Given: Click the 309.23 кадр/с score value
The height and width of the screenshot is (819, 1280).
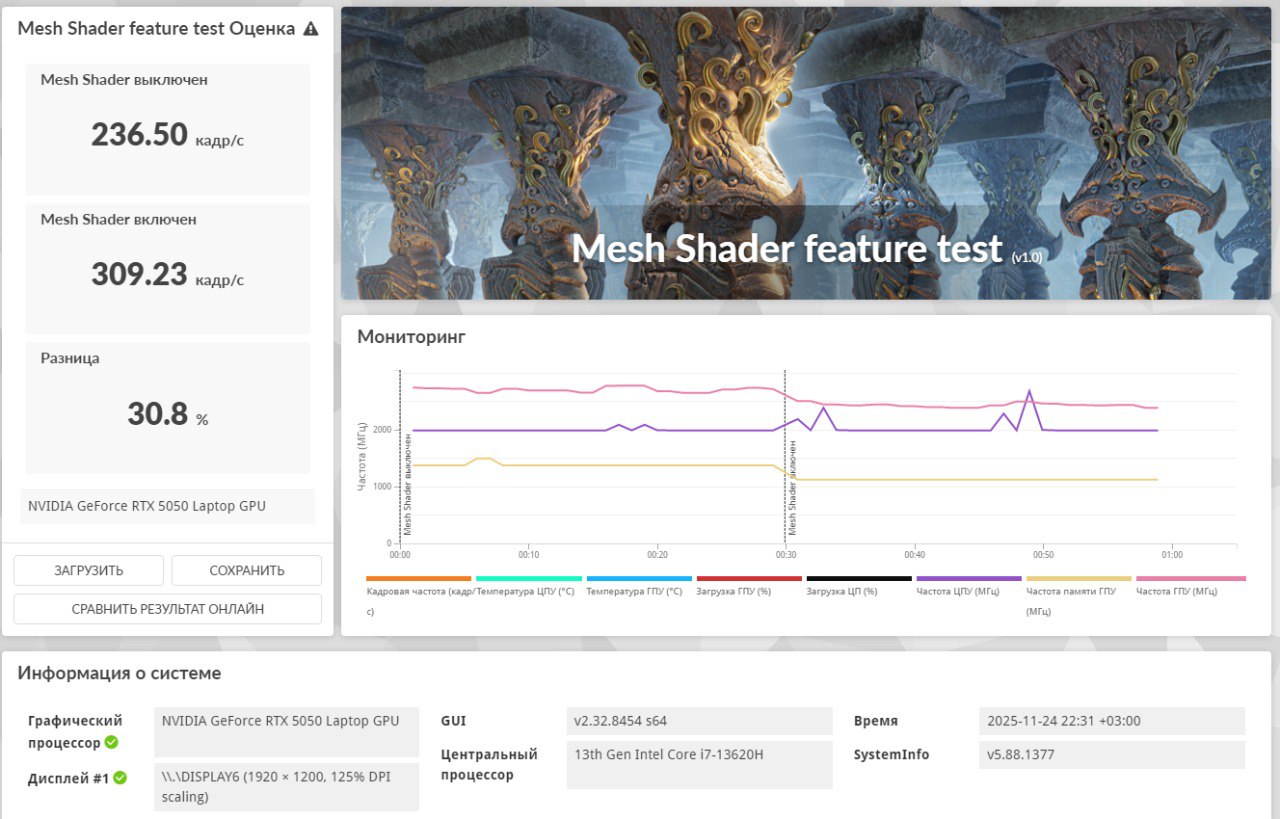Looking at the screenshot, I should [x=167, y=274].
